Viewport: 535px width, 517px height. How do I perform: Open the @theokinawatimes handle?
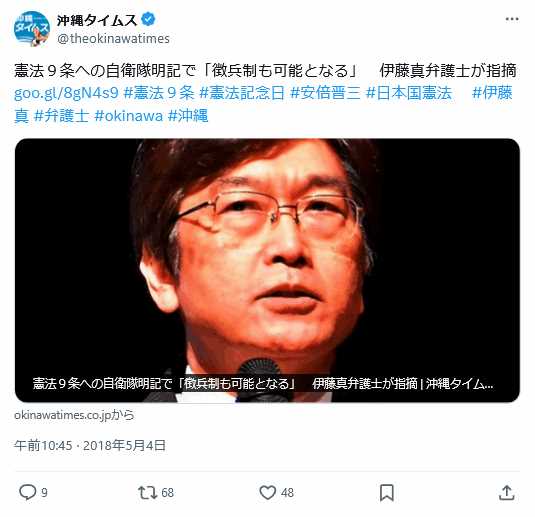click(113, 39)
